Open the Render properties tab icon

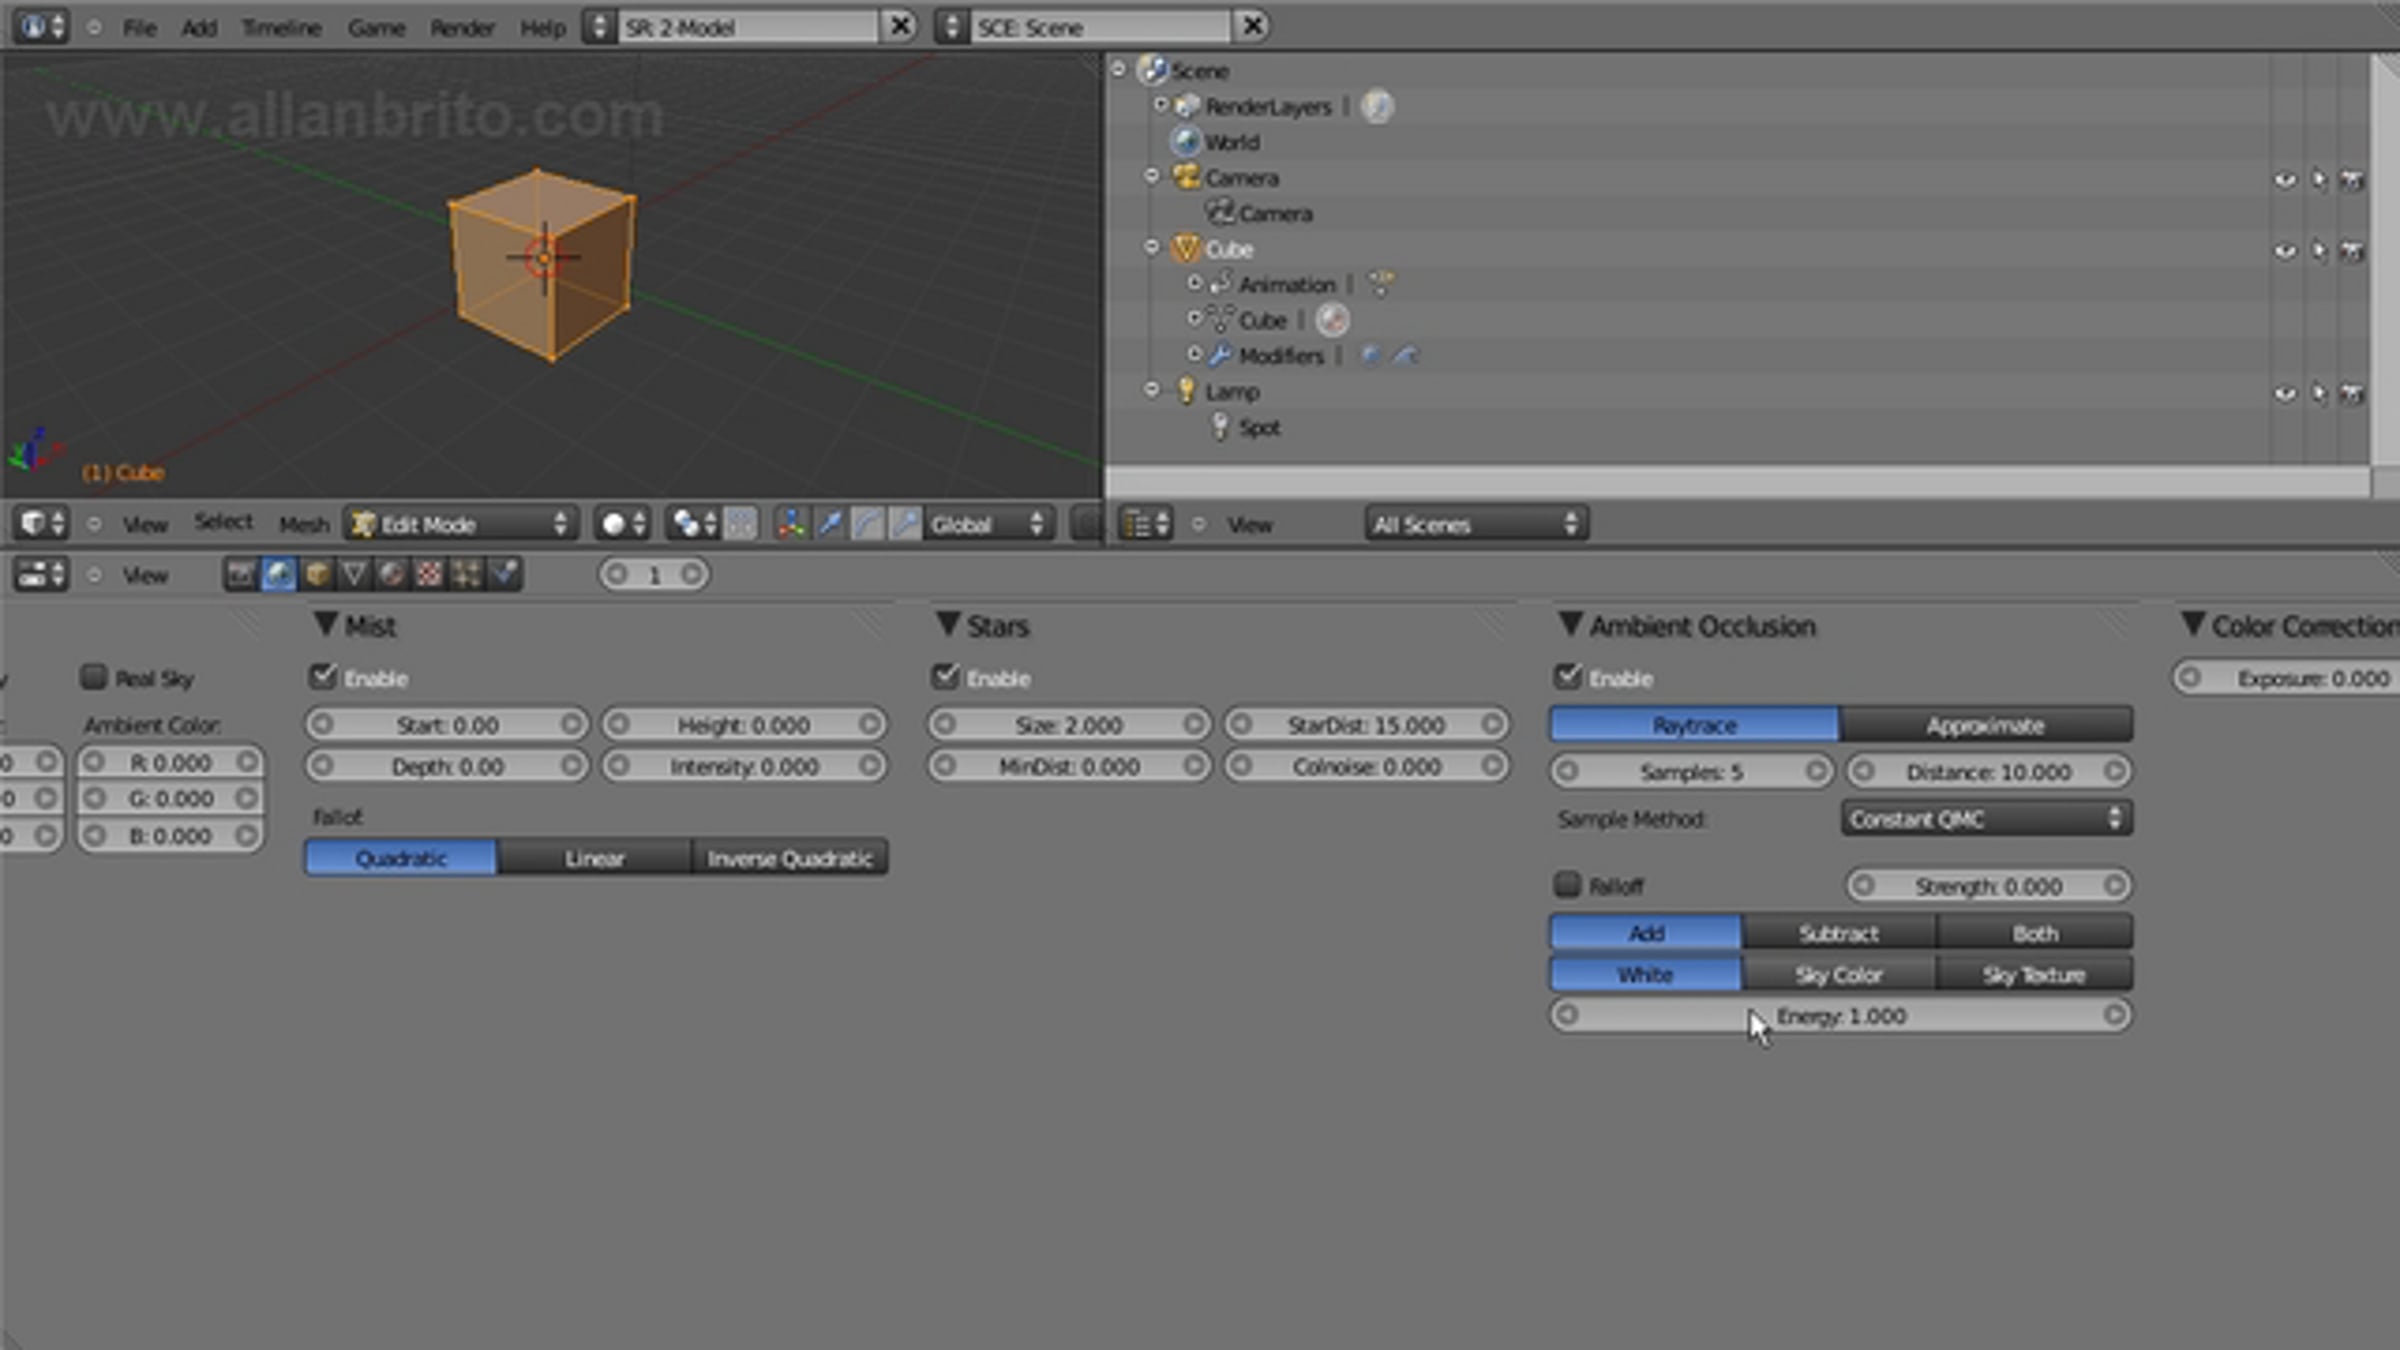coord(240,575)
